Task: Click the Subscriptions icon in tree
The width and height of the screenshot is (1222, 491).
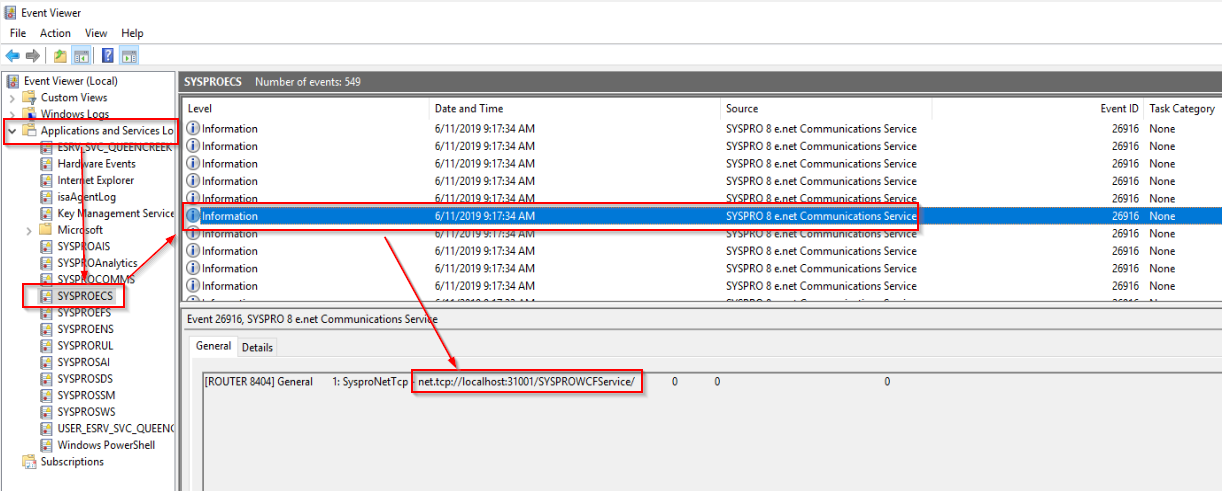Action: [30, 462]
